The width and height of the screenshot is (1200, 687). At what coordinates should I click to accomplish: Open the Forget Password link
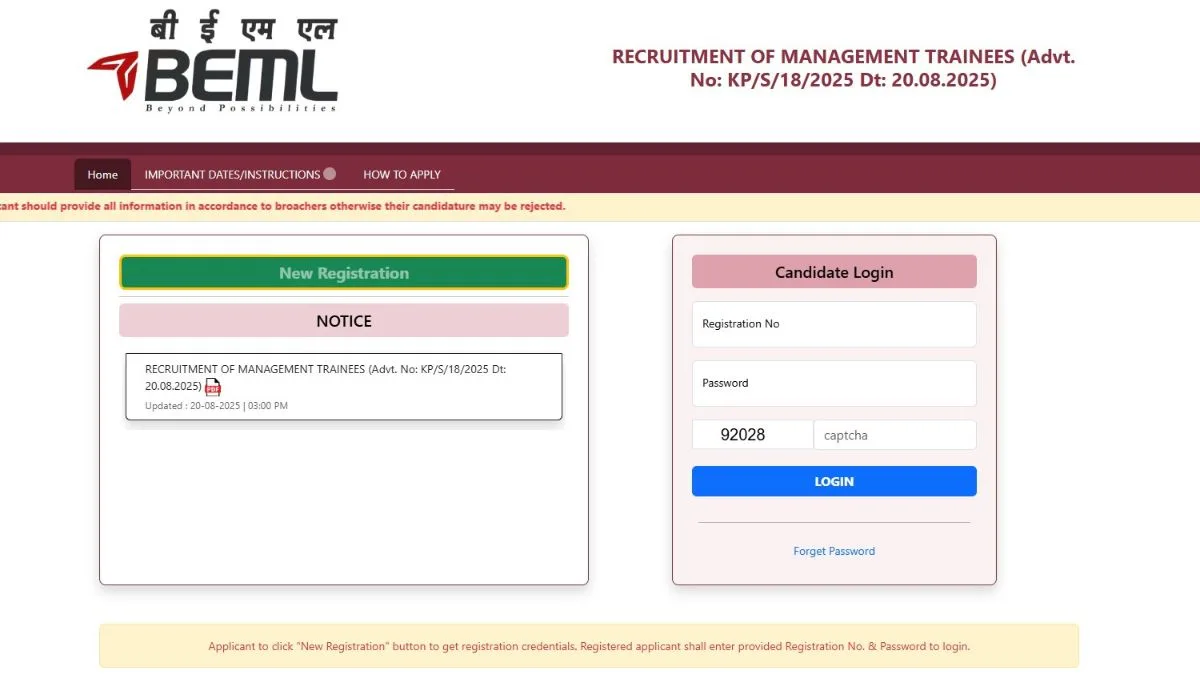(834, 551)
